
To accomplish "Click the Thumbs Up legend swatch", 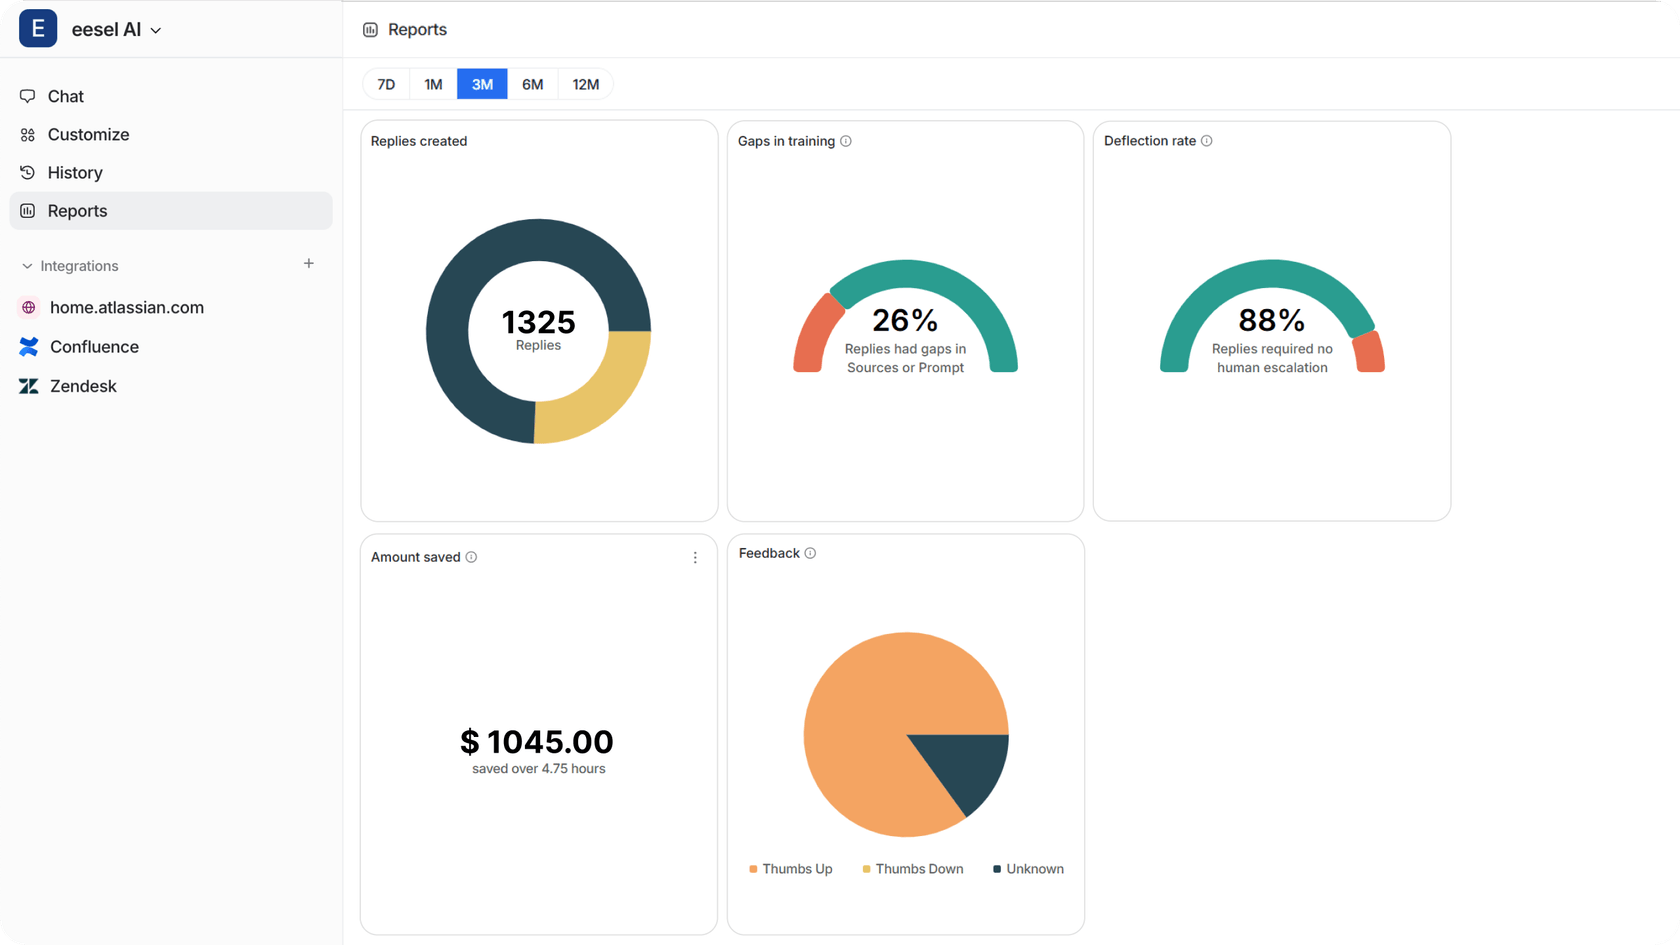I will [752, 869].
